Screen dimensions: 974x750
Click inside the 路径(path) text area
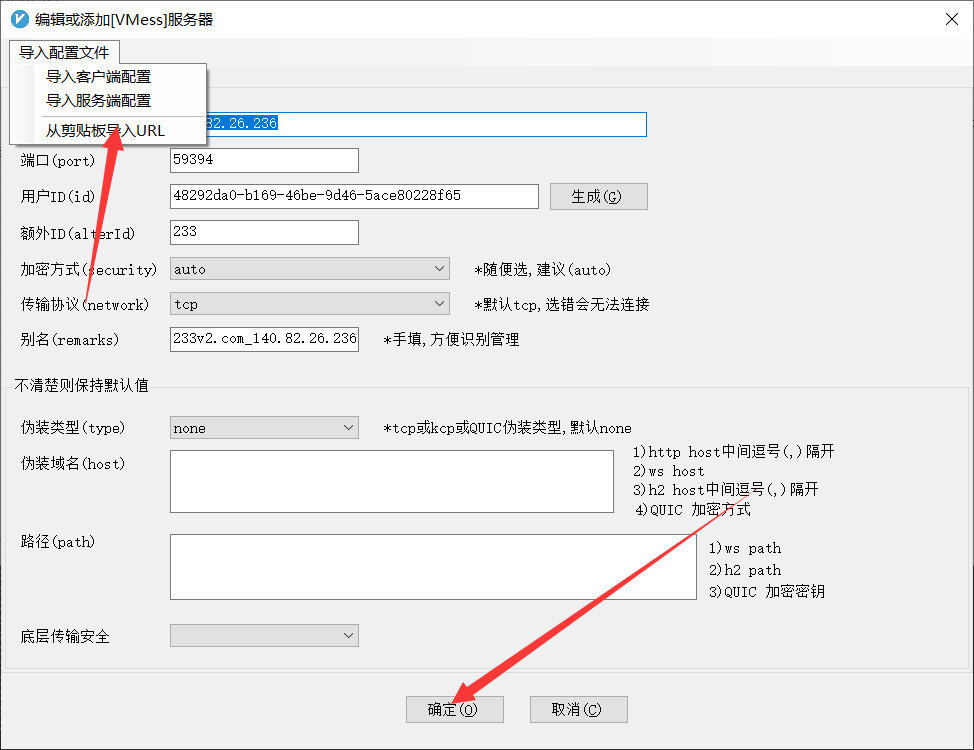[432, 567]
